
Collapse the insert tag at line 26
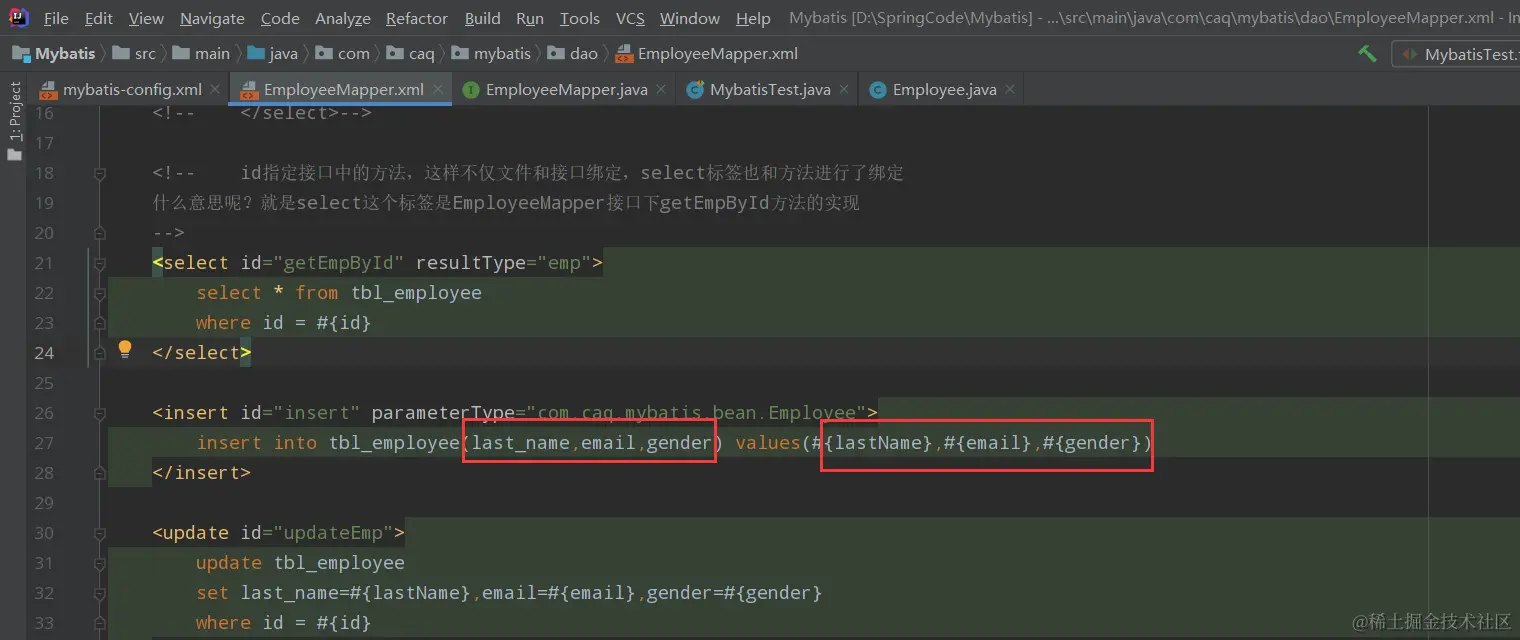(99, 413)
